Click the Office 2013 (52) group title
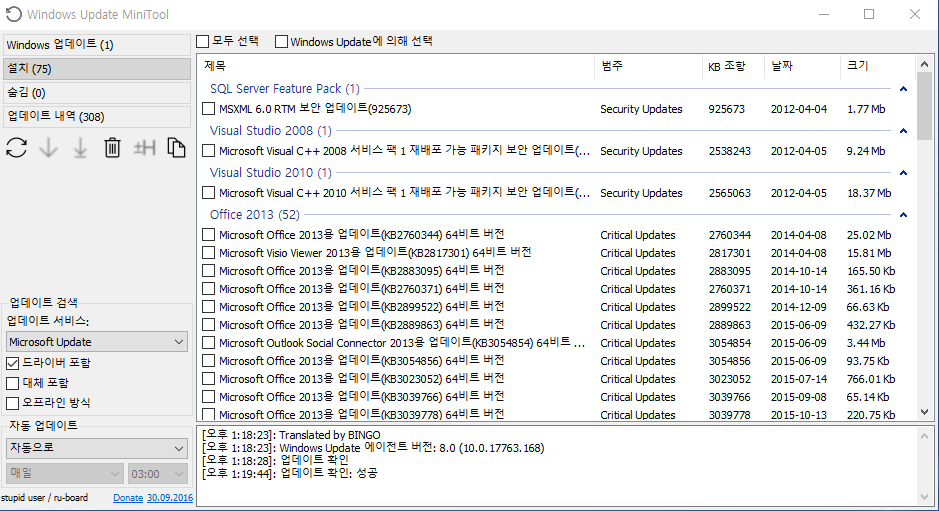 tap(255, 214)
